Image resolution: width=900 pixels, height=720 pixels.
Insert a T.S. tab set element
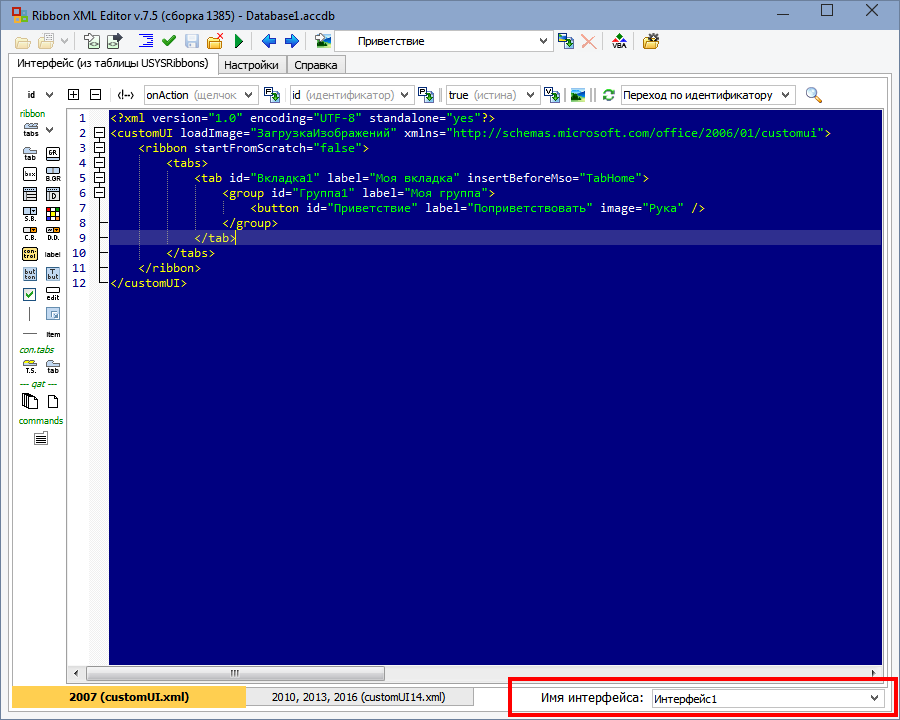tap(30, 366)
